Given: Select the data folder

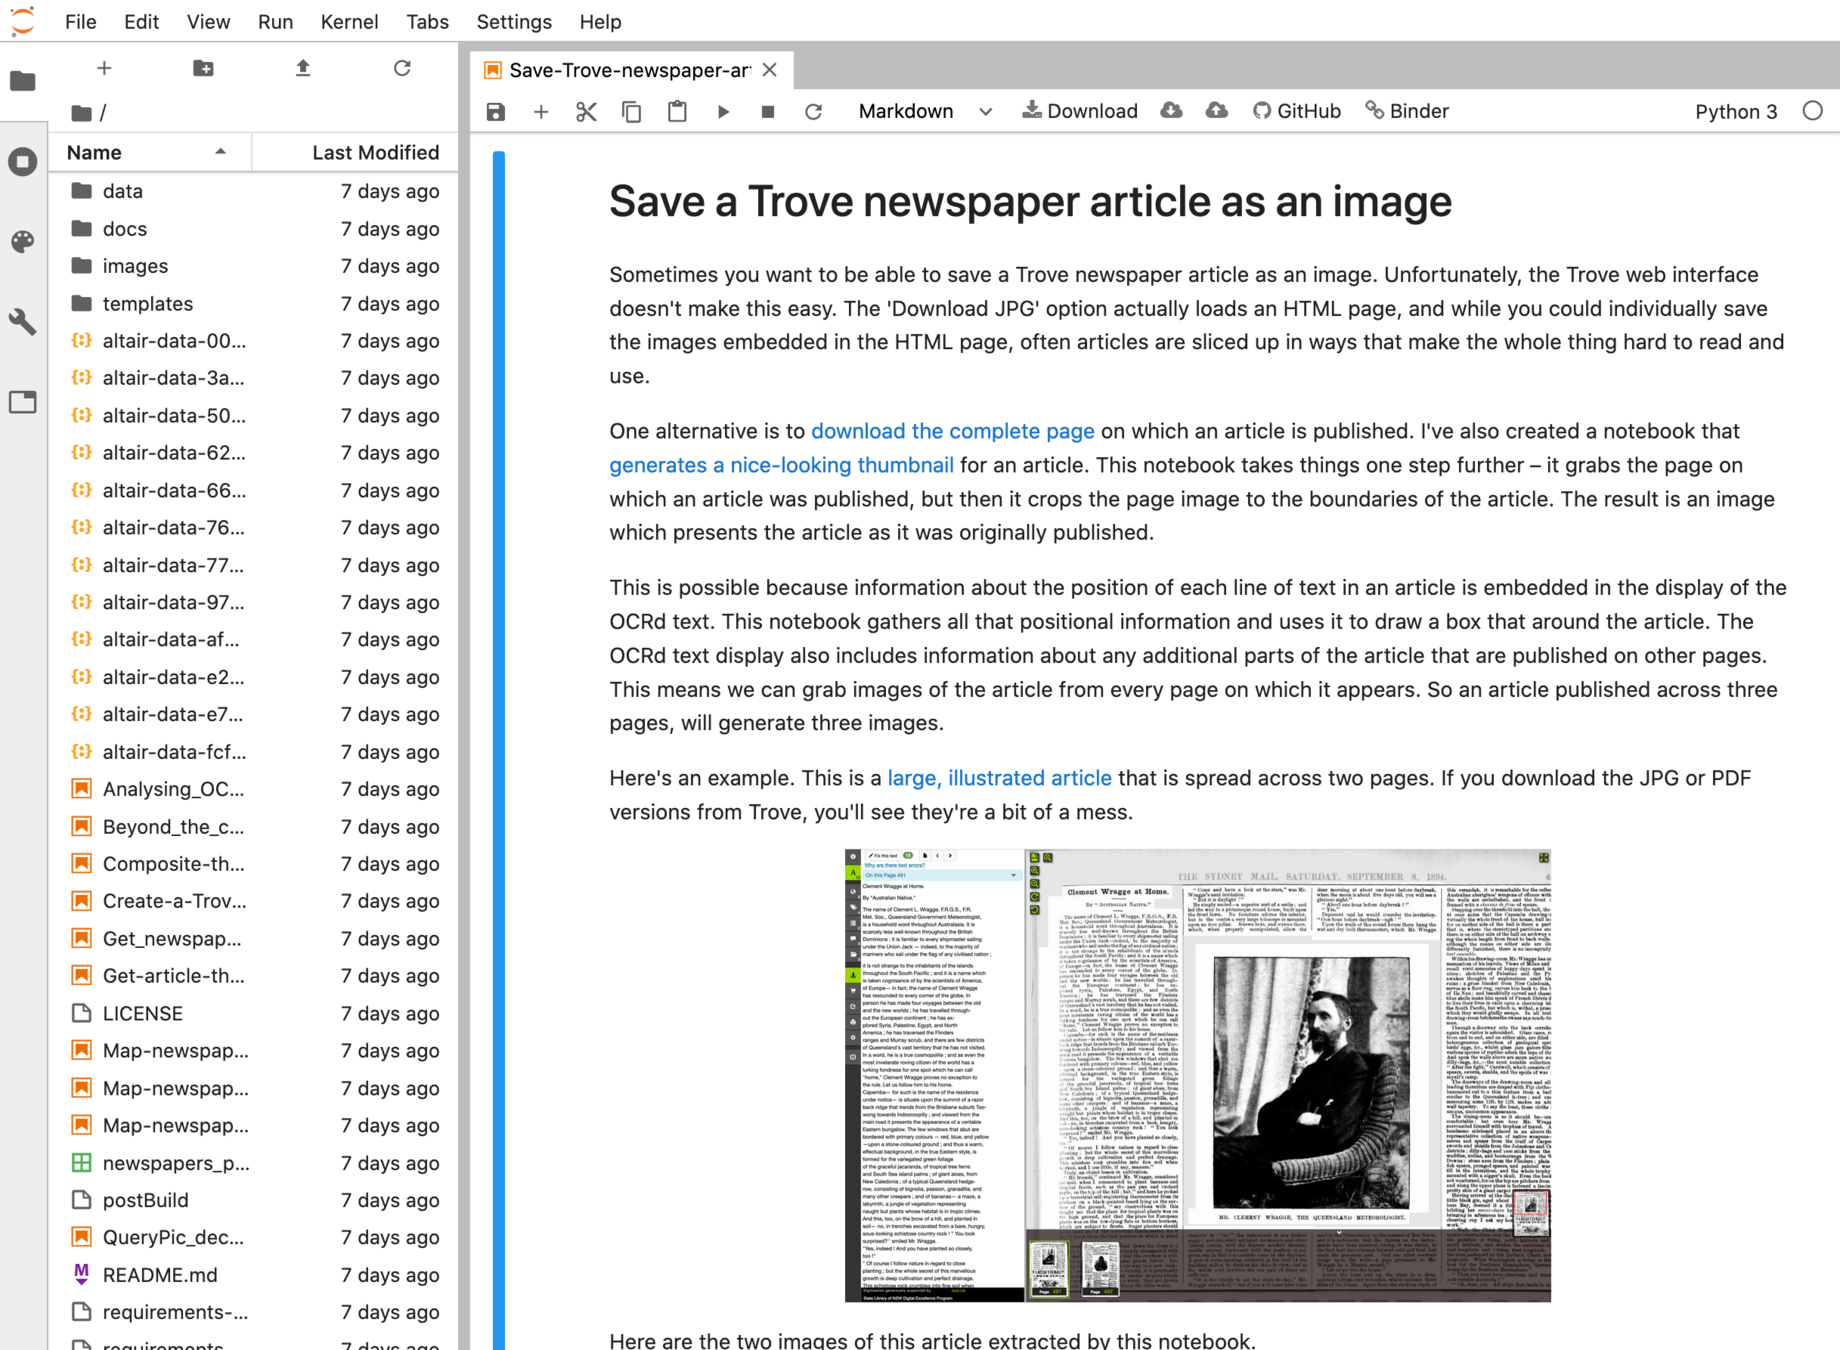Looking at the screenshot, I should point(254,191).
